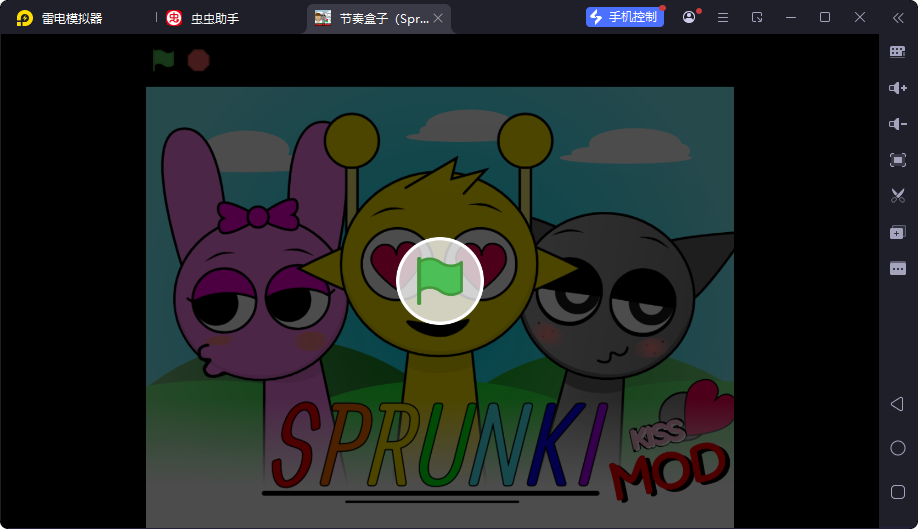Open the more options ellipsis icon
Viewport: 918px width, 529px height.
click(x=898, y=269)
